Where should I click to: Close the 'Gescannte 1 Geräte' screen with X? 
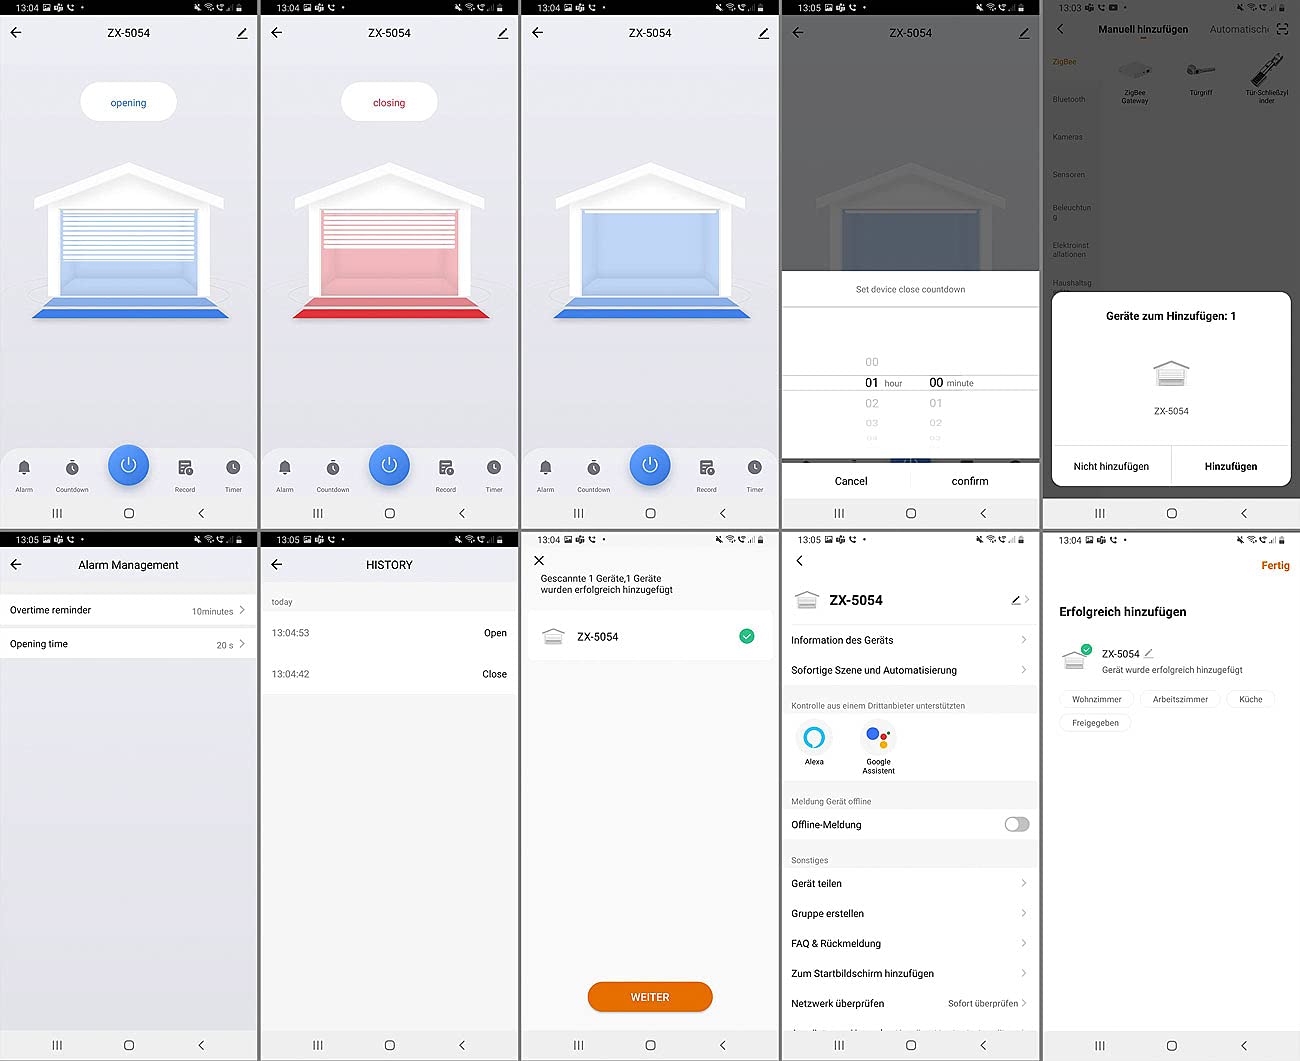[x=539, y=561]
